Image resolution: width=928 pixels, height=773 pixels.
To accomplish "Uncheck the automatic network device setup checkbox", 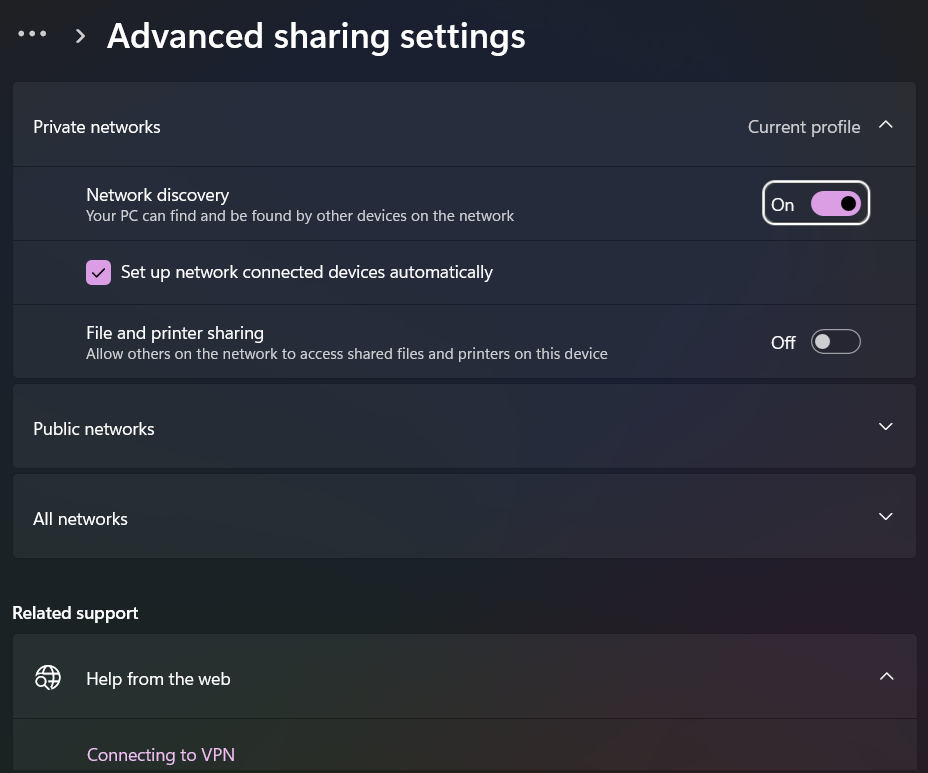I will [98, 272].
